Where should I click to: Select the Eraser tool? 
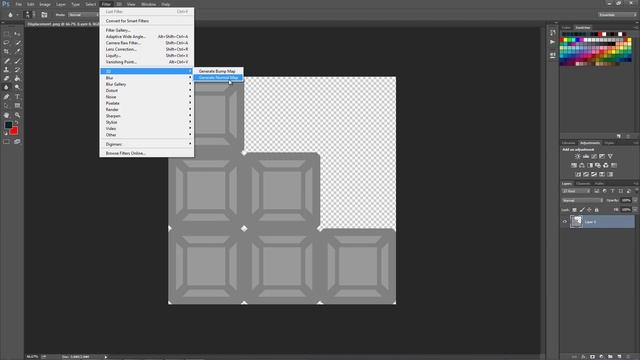point(7,78)
